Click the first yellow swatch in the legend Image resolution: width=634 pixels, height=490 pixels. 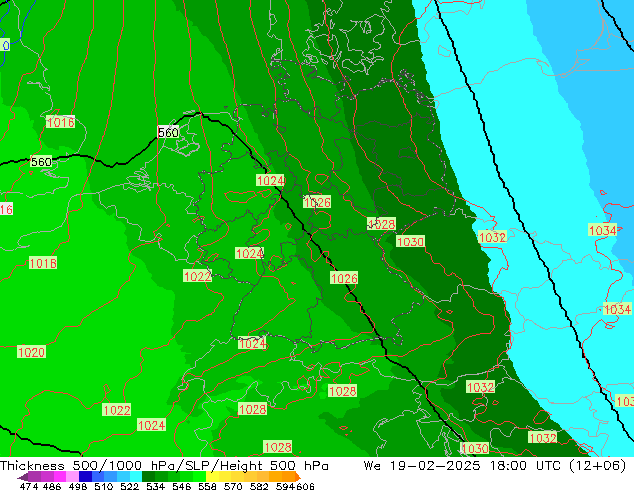tap(212, 477)
